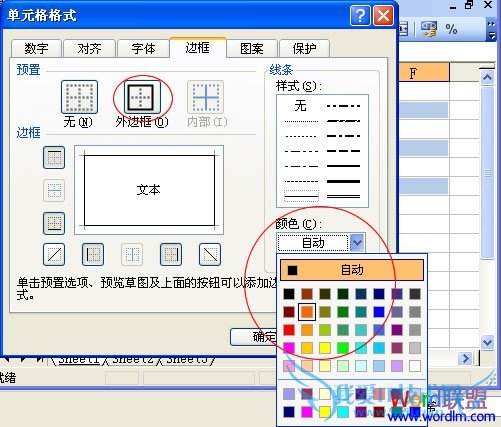The height and width of the screenshot is (427, 501).
Task: Pick the pure blue color swatch
Action: 379,312
